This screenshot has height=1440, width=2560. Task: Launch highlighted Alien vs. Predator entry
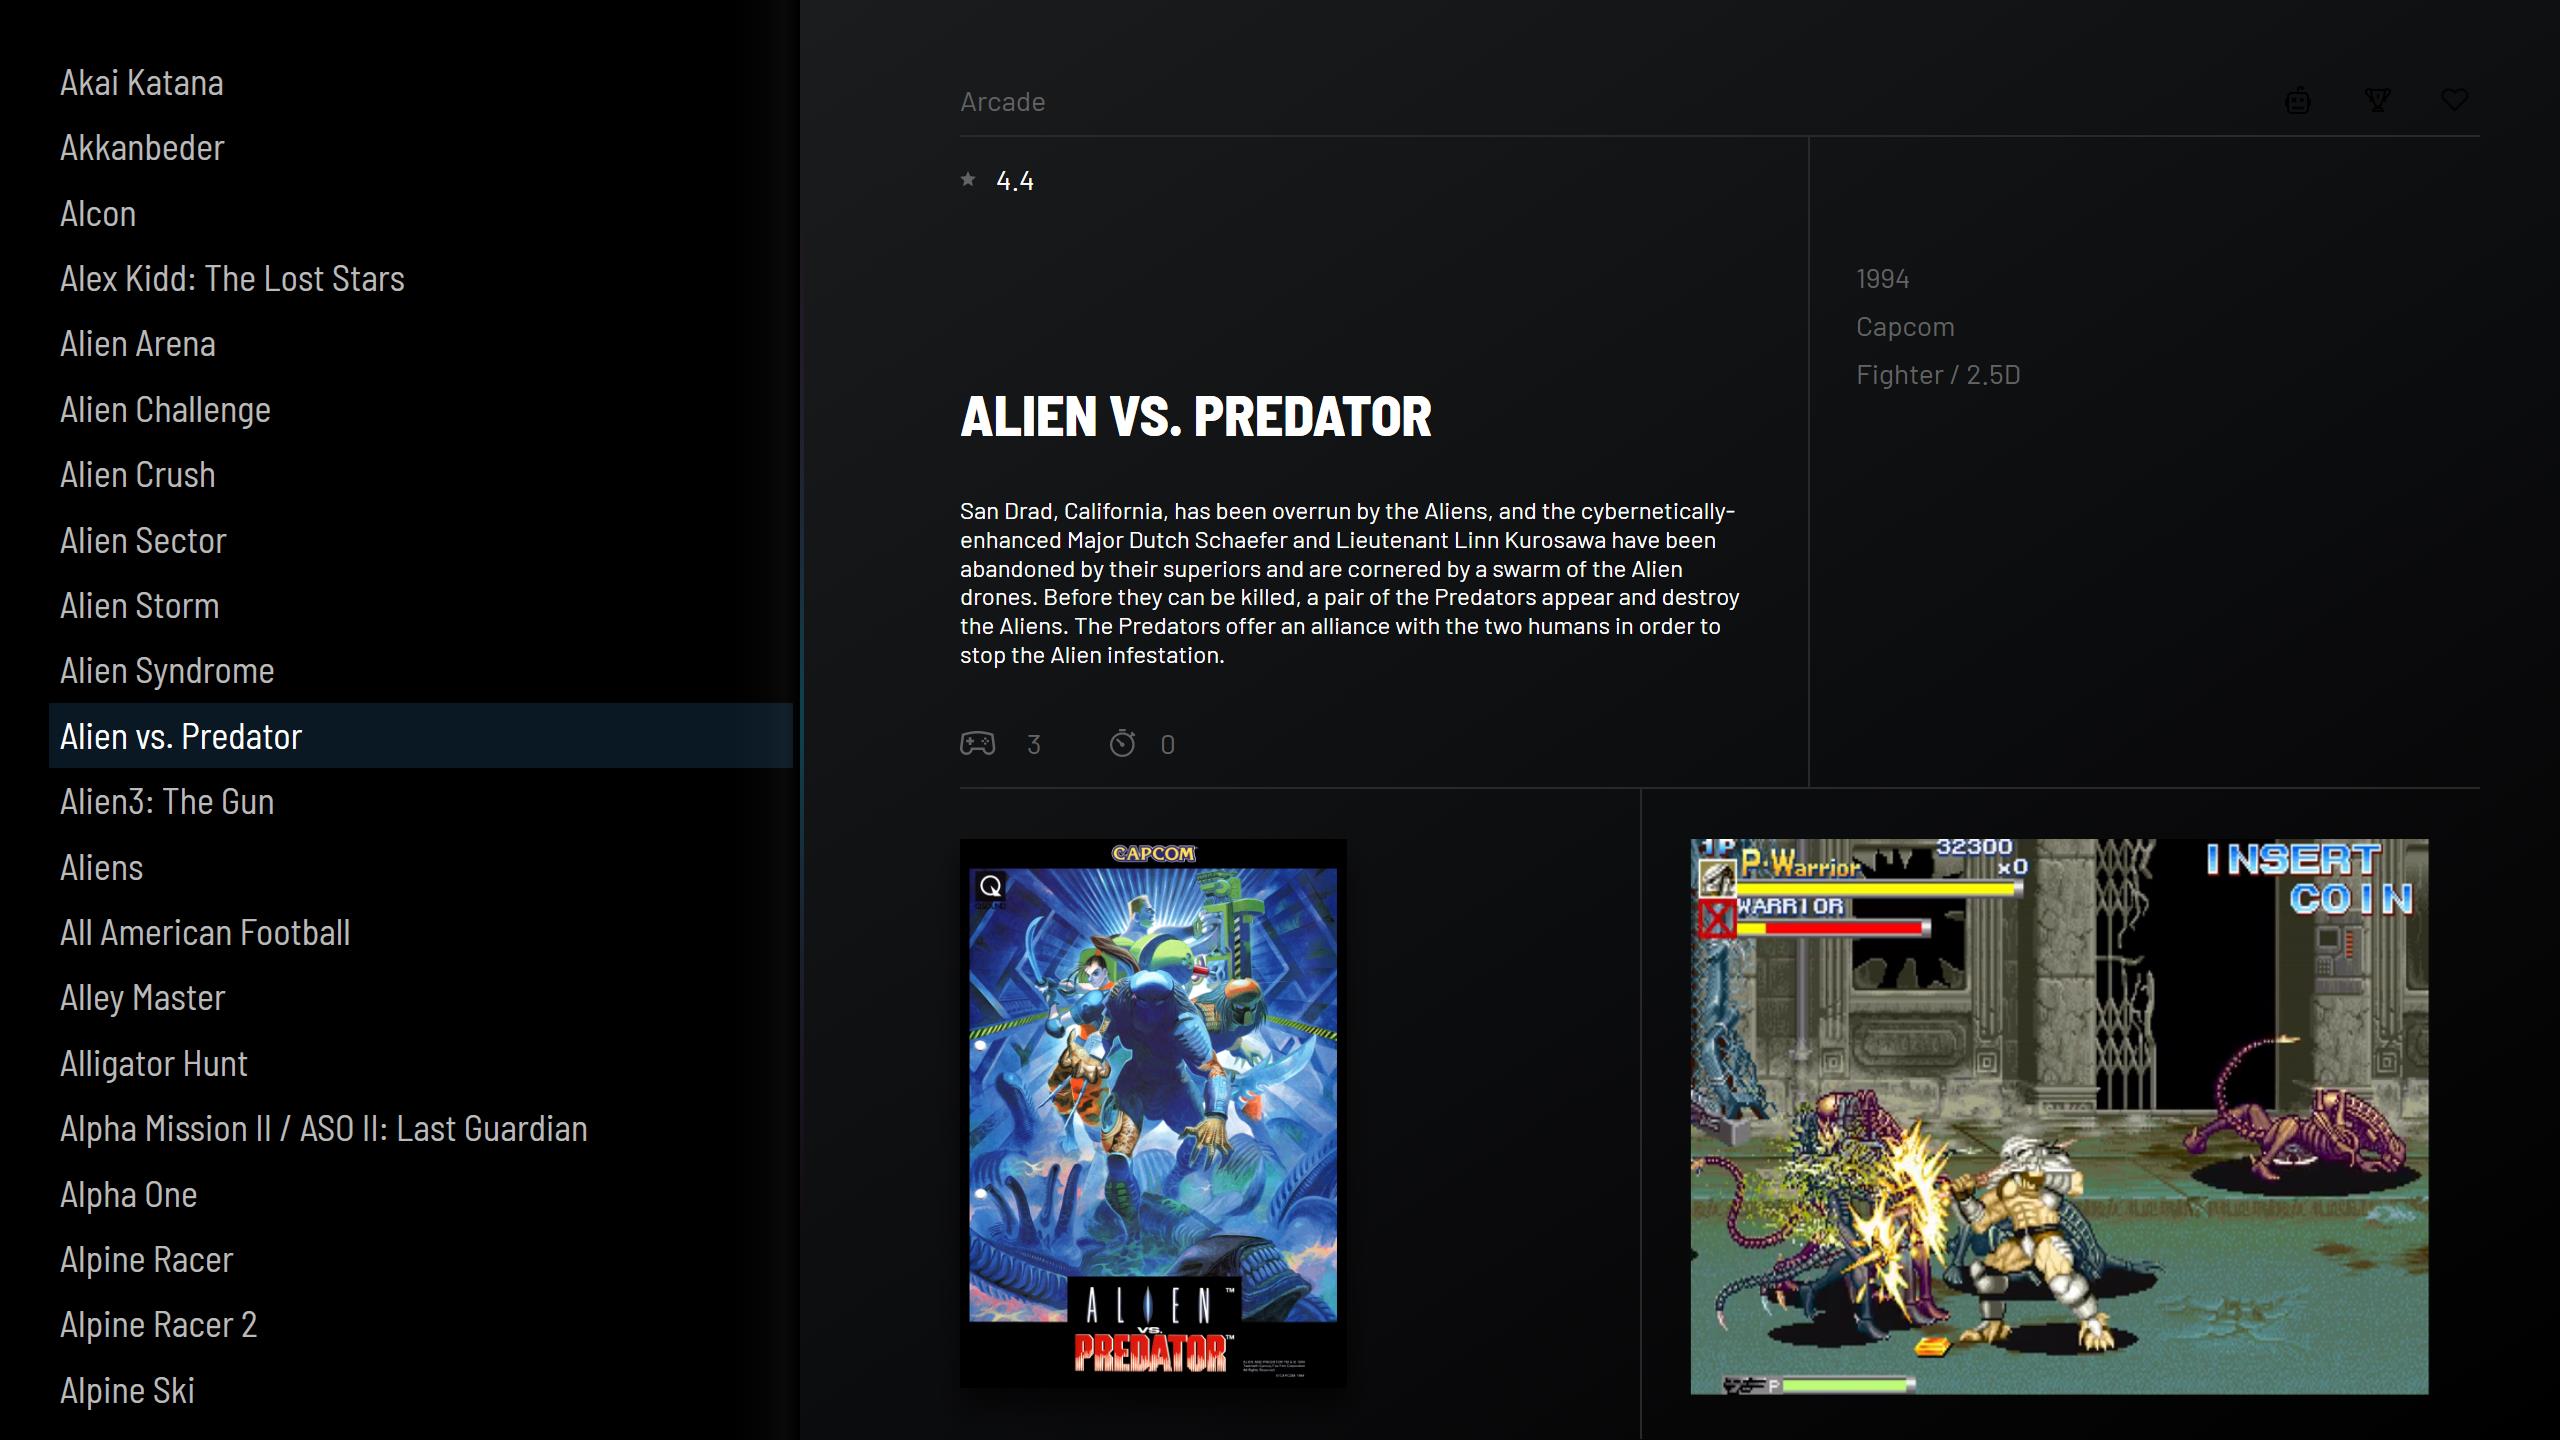click(x=420, y=736)
